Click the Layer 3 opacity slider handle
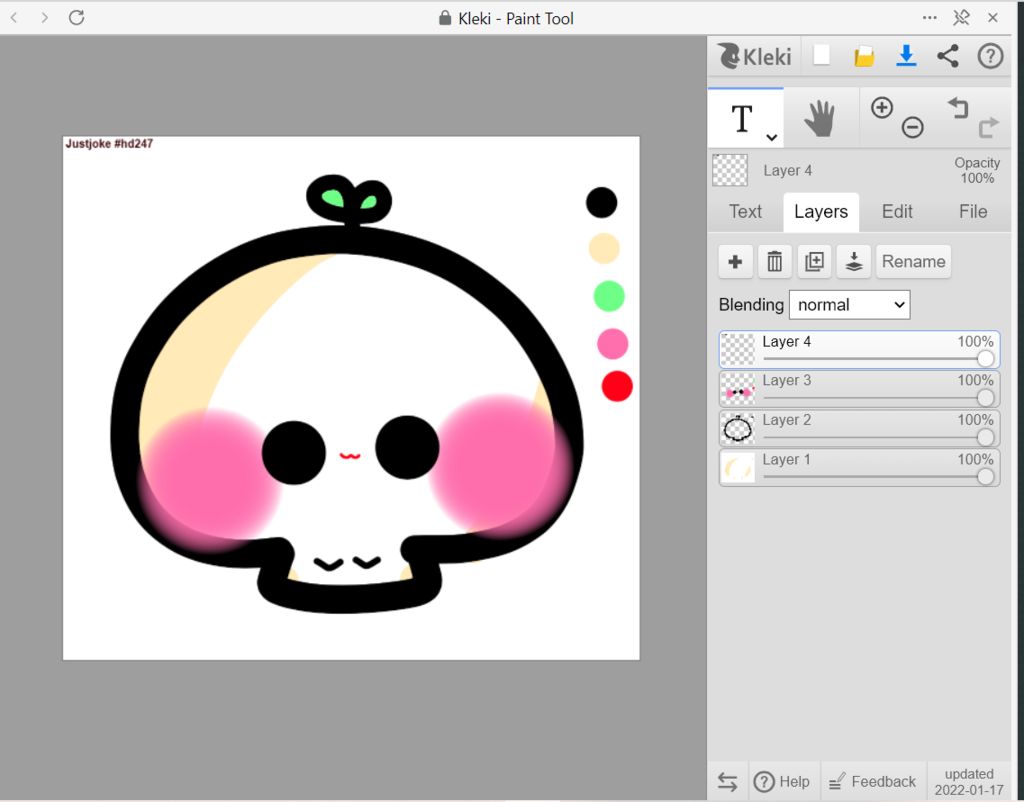Image resolution: width=1024 pixels, height=802 pixels. 985,398
